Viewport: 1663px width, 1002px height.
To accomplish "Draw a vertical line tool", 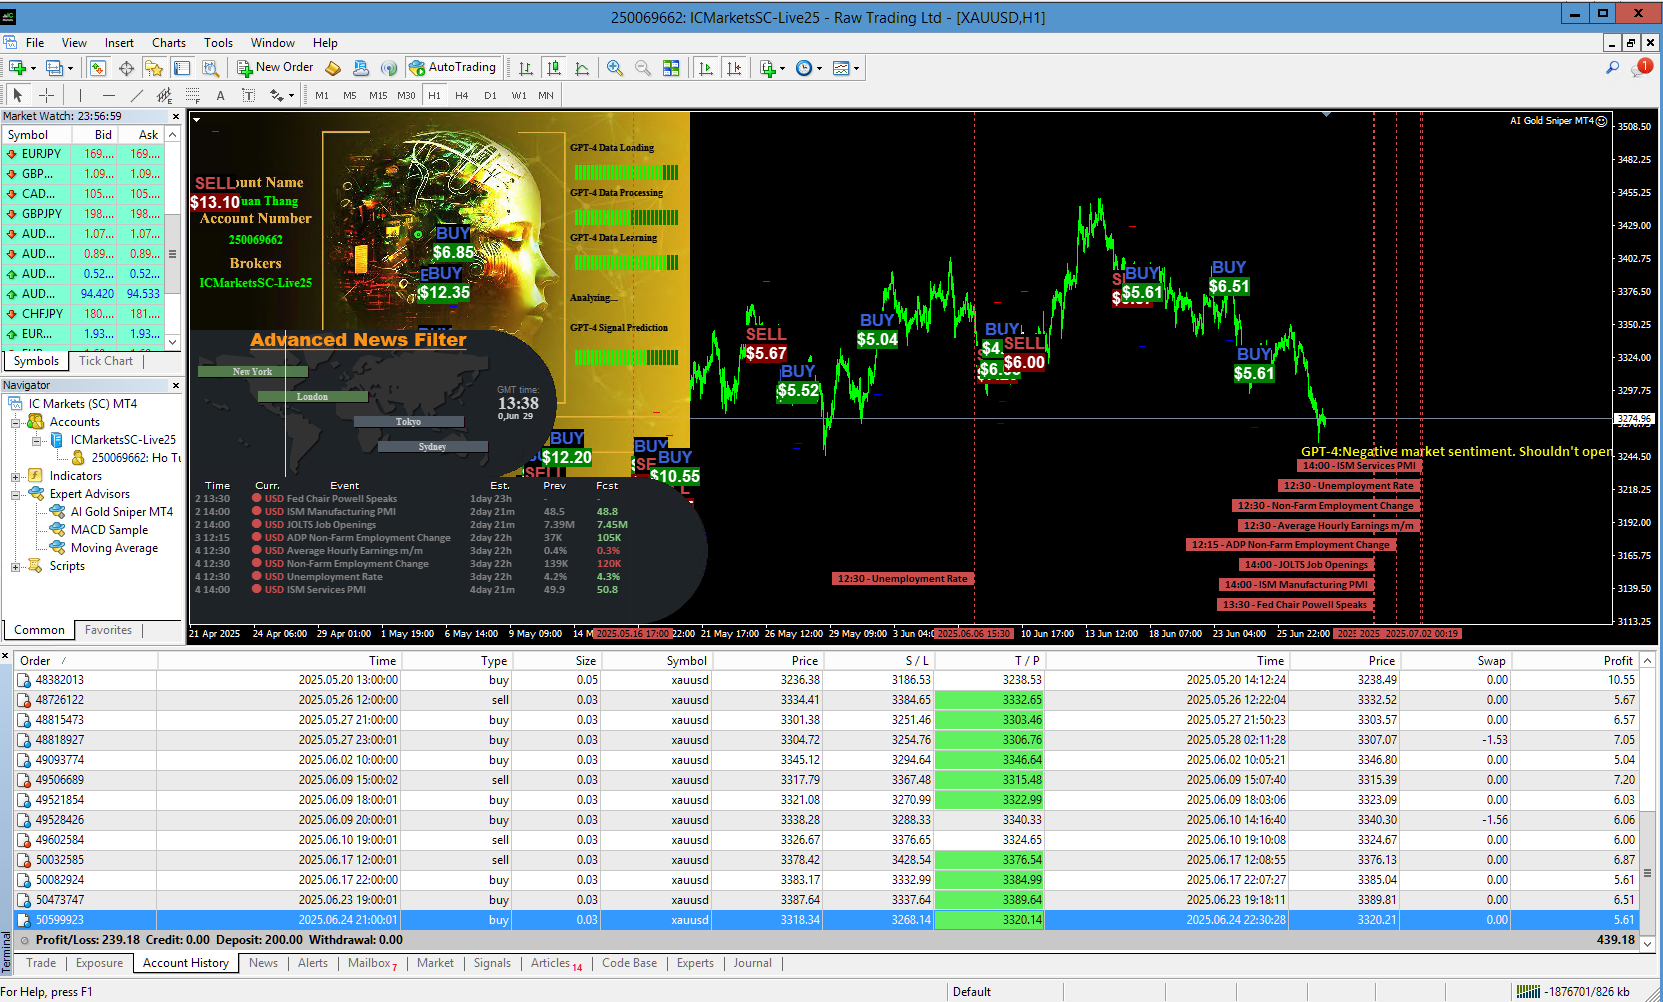I will [x=80, y=95].
